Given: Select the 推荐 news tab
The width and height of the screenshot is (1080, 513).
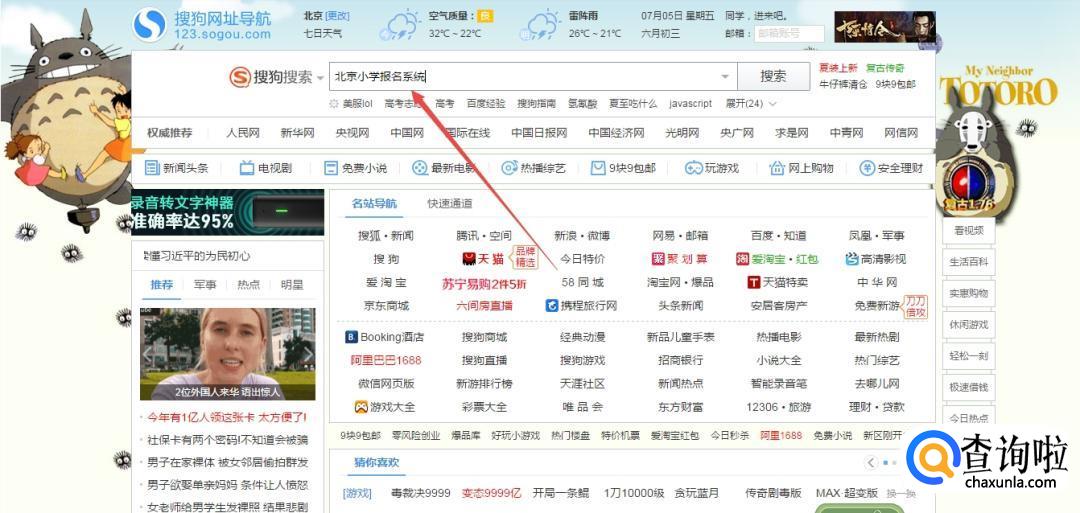Looking at the screenshot, I should point(162,284).
